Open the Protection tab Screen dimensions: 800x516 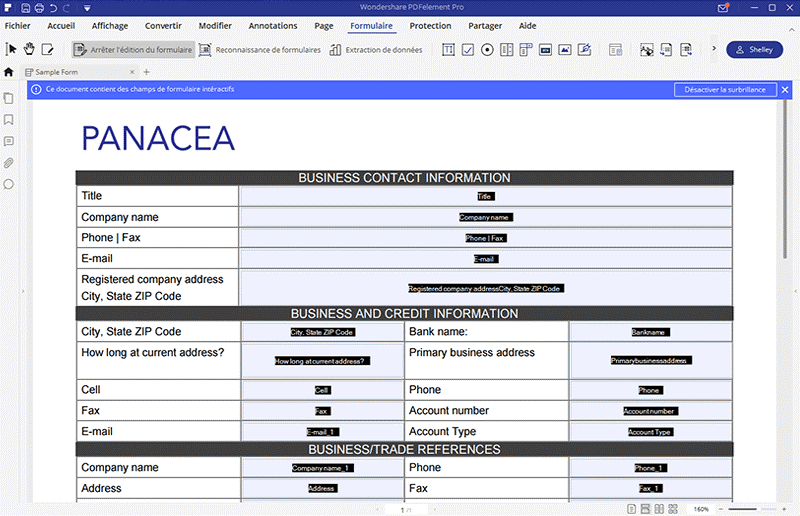[430, 26]
